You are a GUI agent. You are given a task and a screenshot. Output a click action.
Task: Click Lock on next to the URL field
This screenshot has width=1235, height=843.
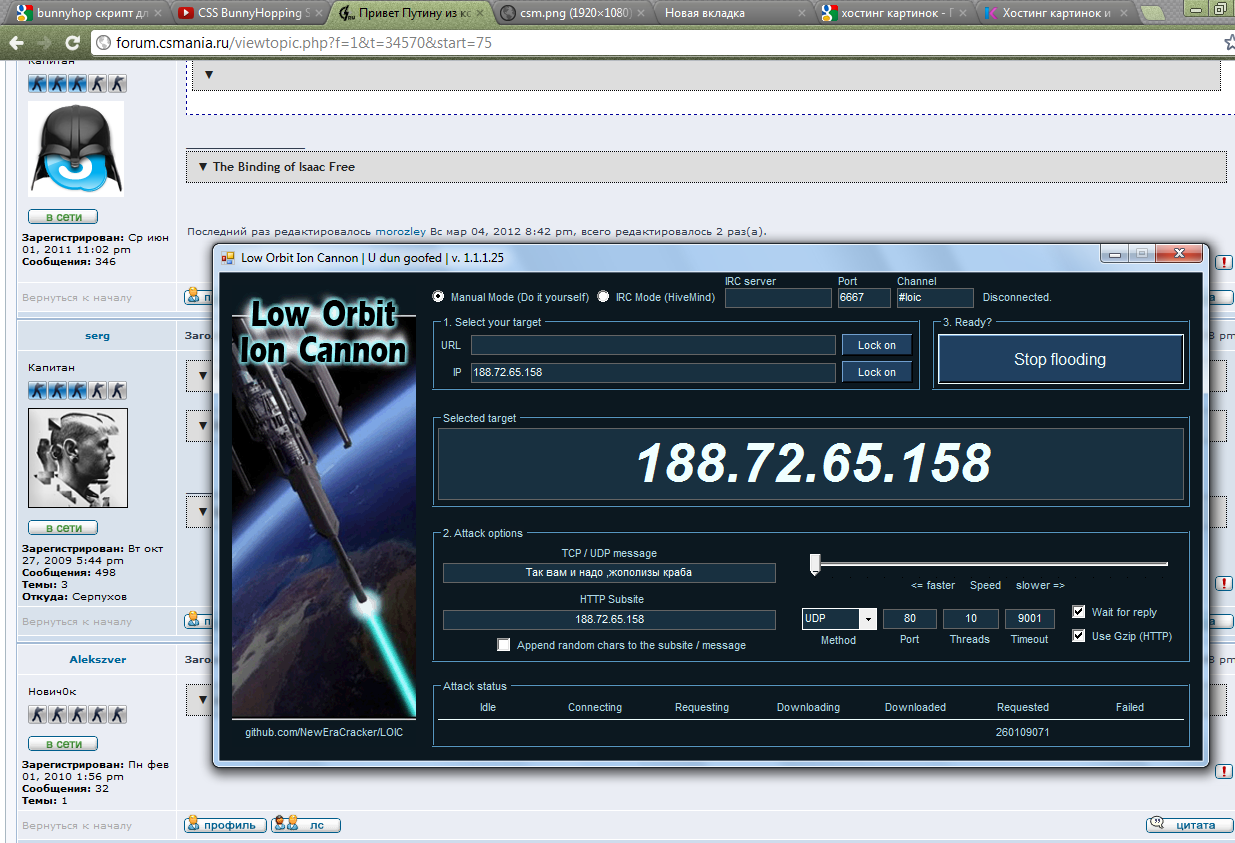(x=876, y=345)
